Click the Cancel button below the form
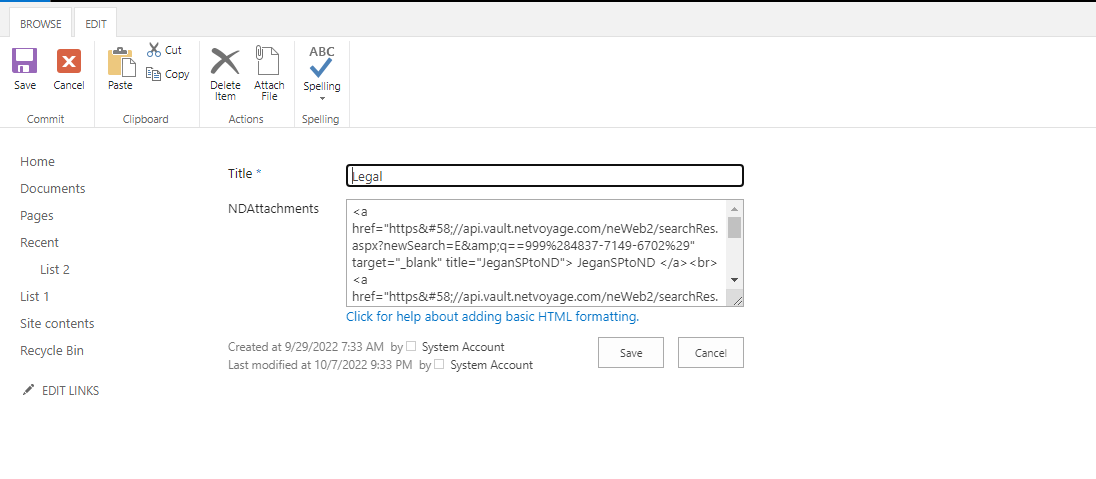The image size is (1096, 479). [x=710, y=352]
